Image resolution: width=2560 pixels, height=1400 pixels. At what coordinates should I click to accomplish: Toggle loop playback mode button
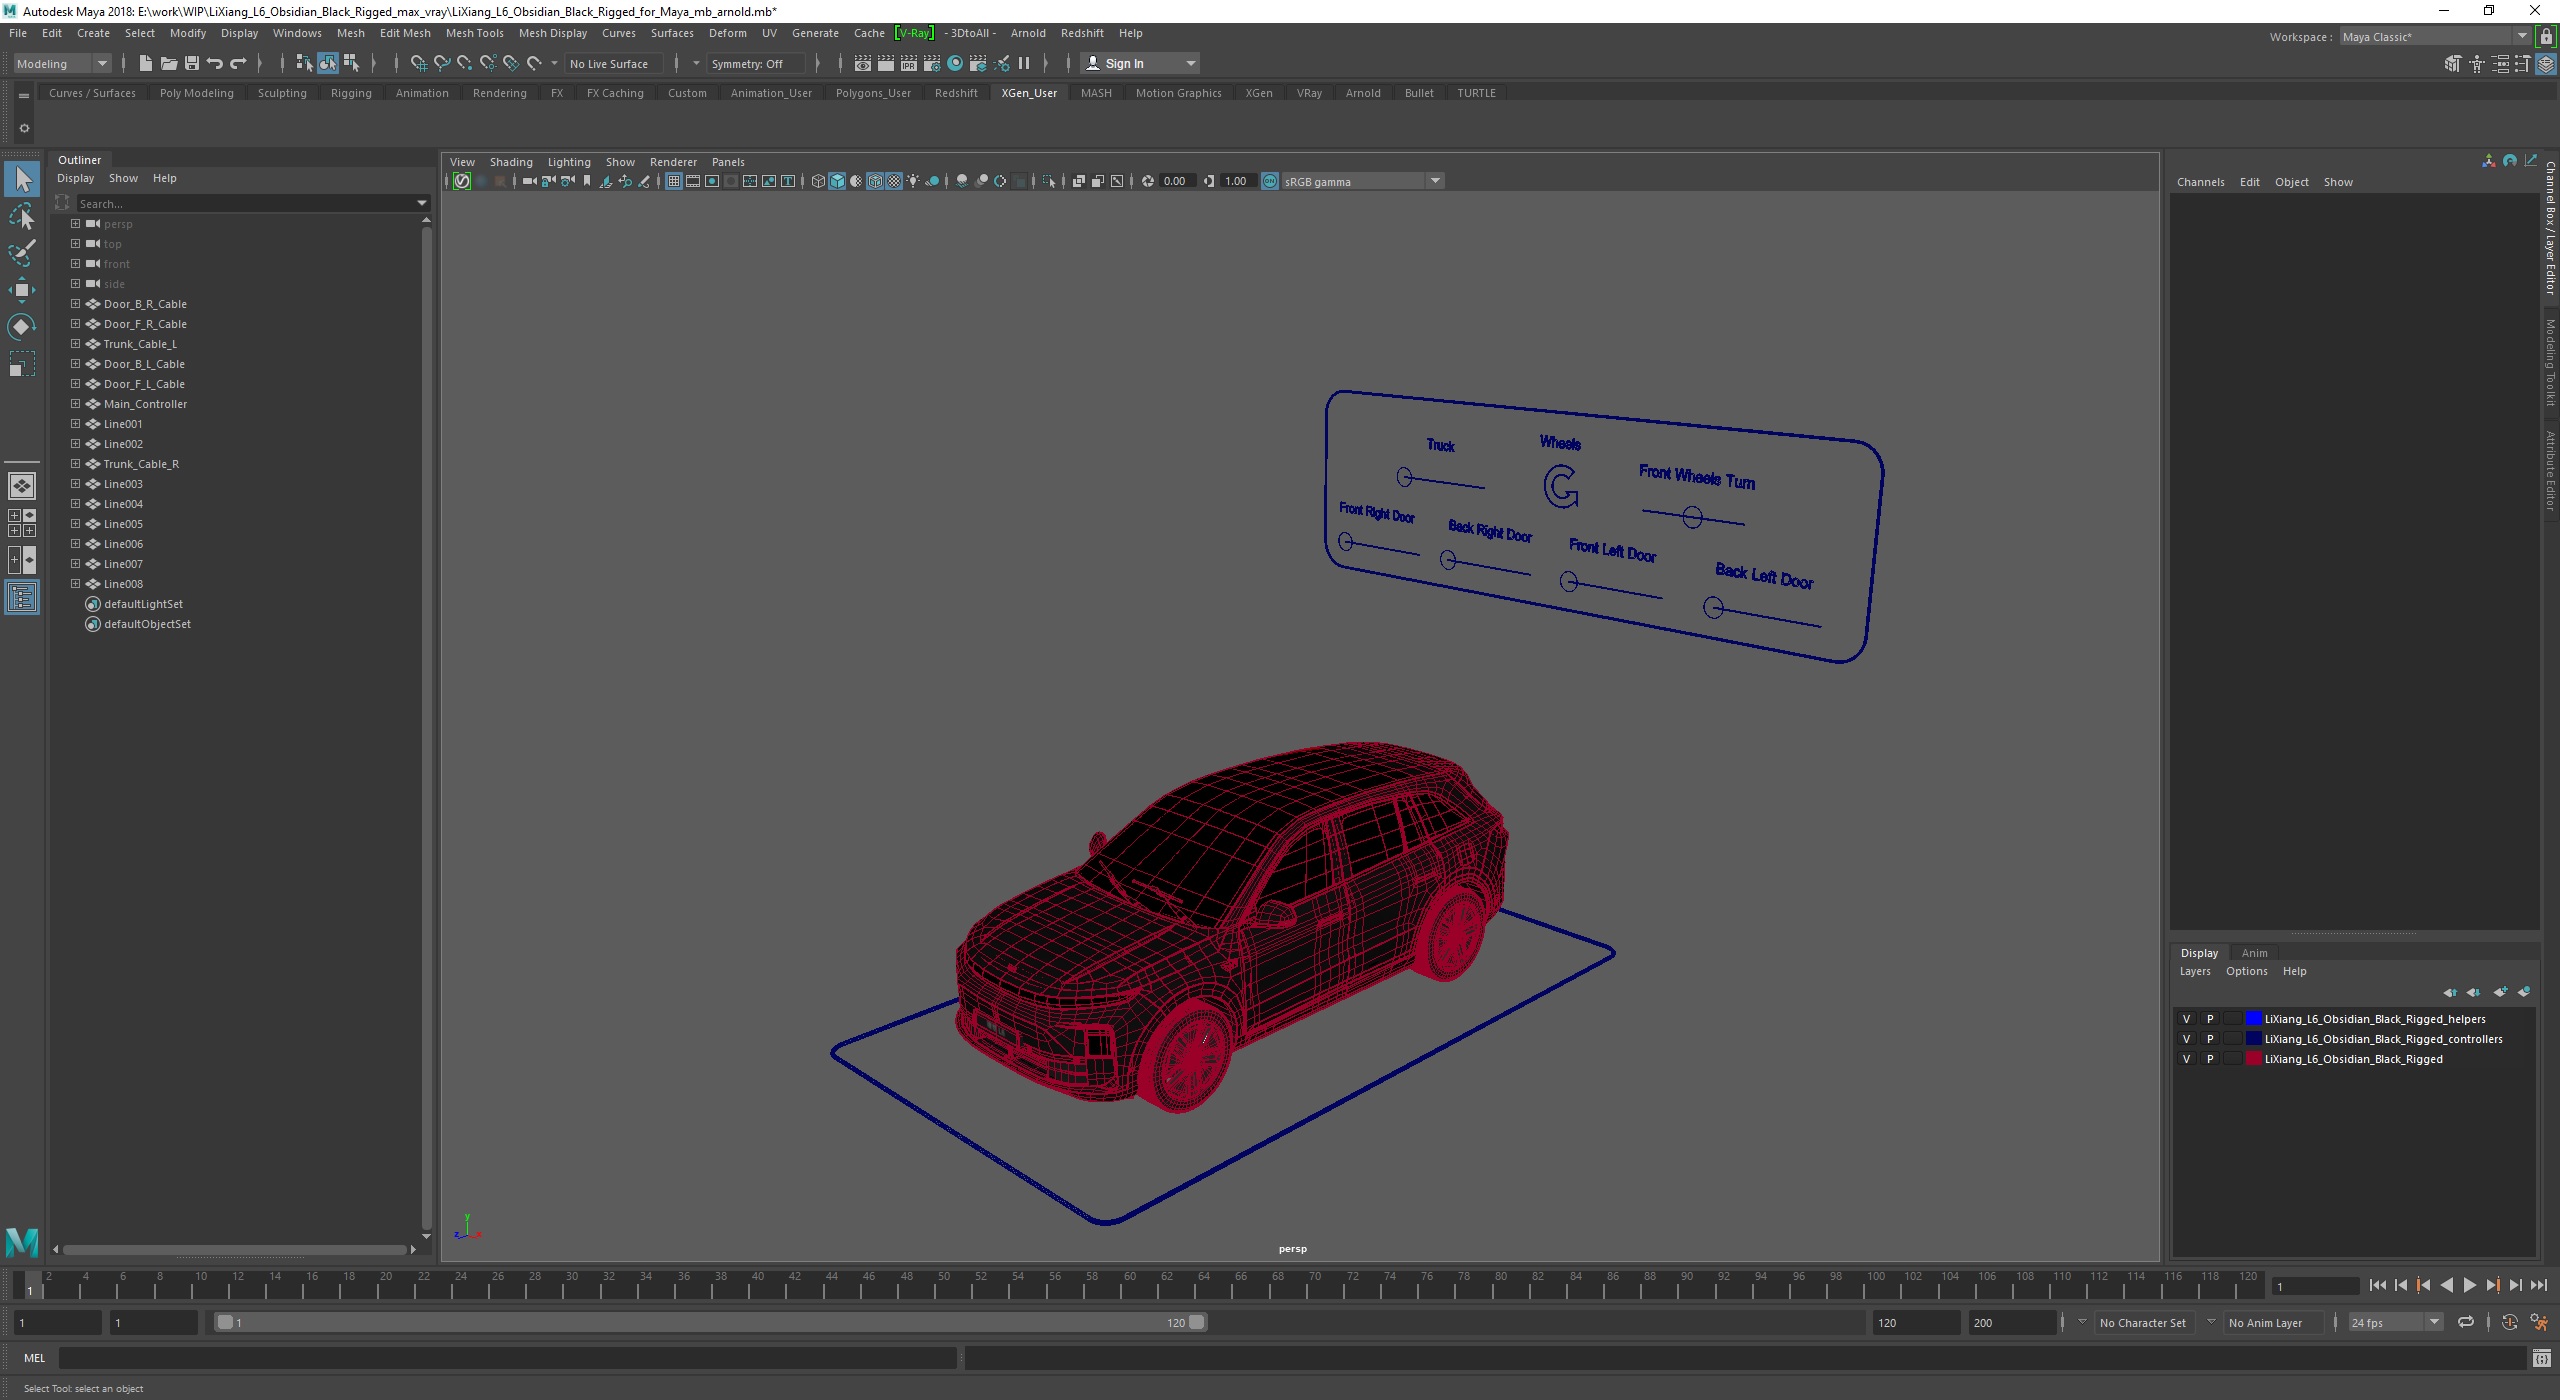2466,1322
